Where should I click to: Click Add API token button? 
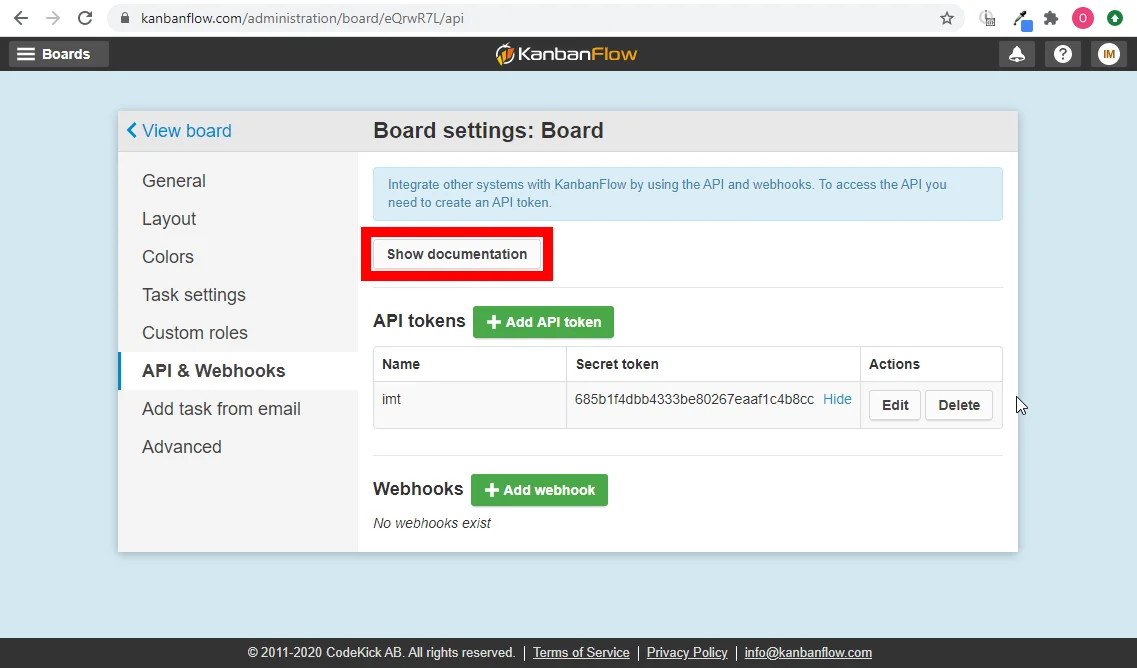[543, 322]
